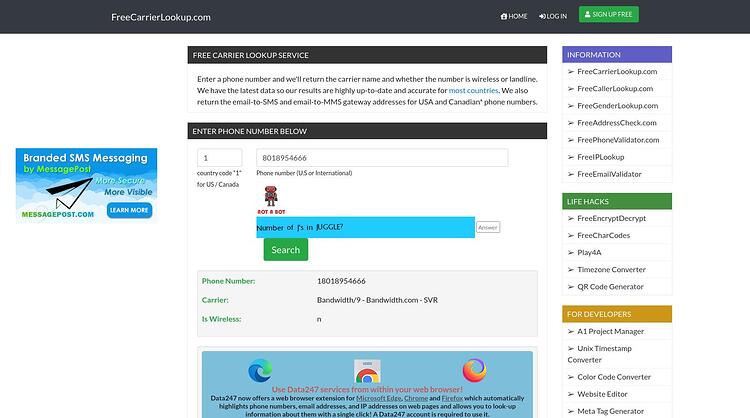Viewport: 750px width, 418px height.
Task: Open Log In from the navbar
Action: 552,16
